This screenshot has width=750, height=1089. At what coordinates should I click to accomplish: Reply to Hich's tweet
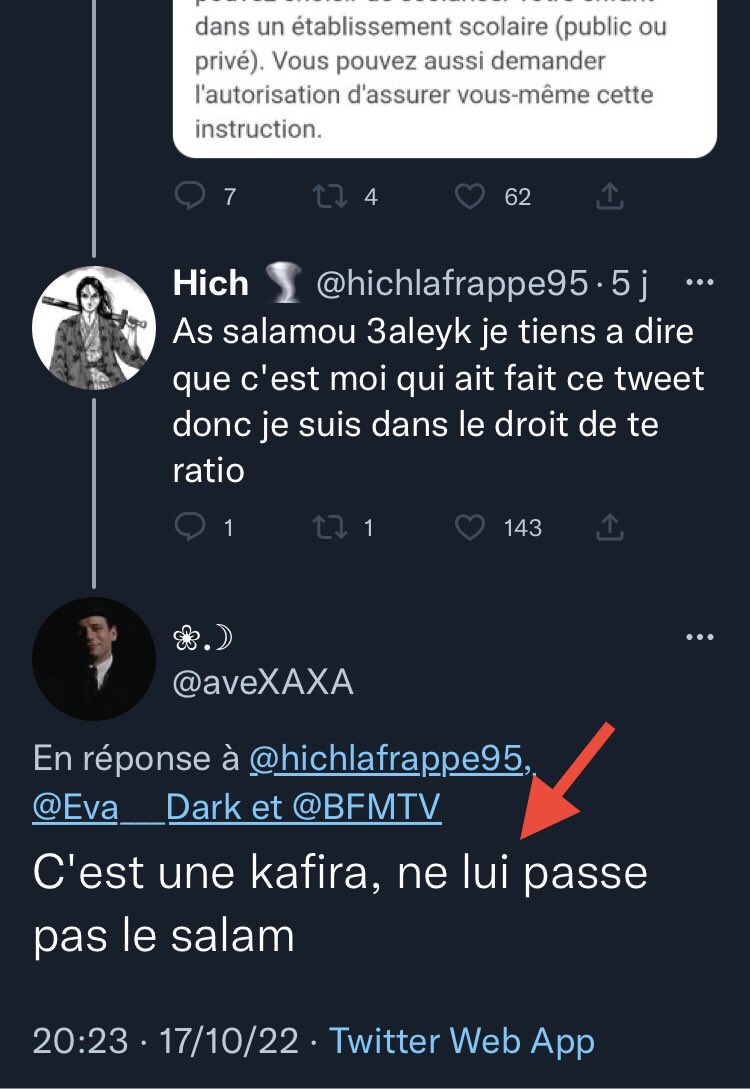pos(190,527)
